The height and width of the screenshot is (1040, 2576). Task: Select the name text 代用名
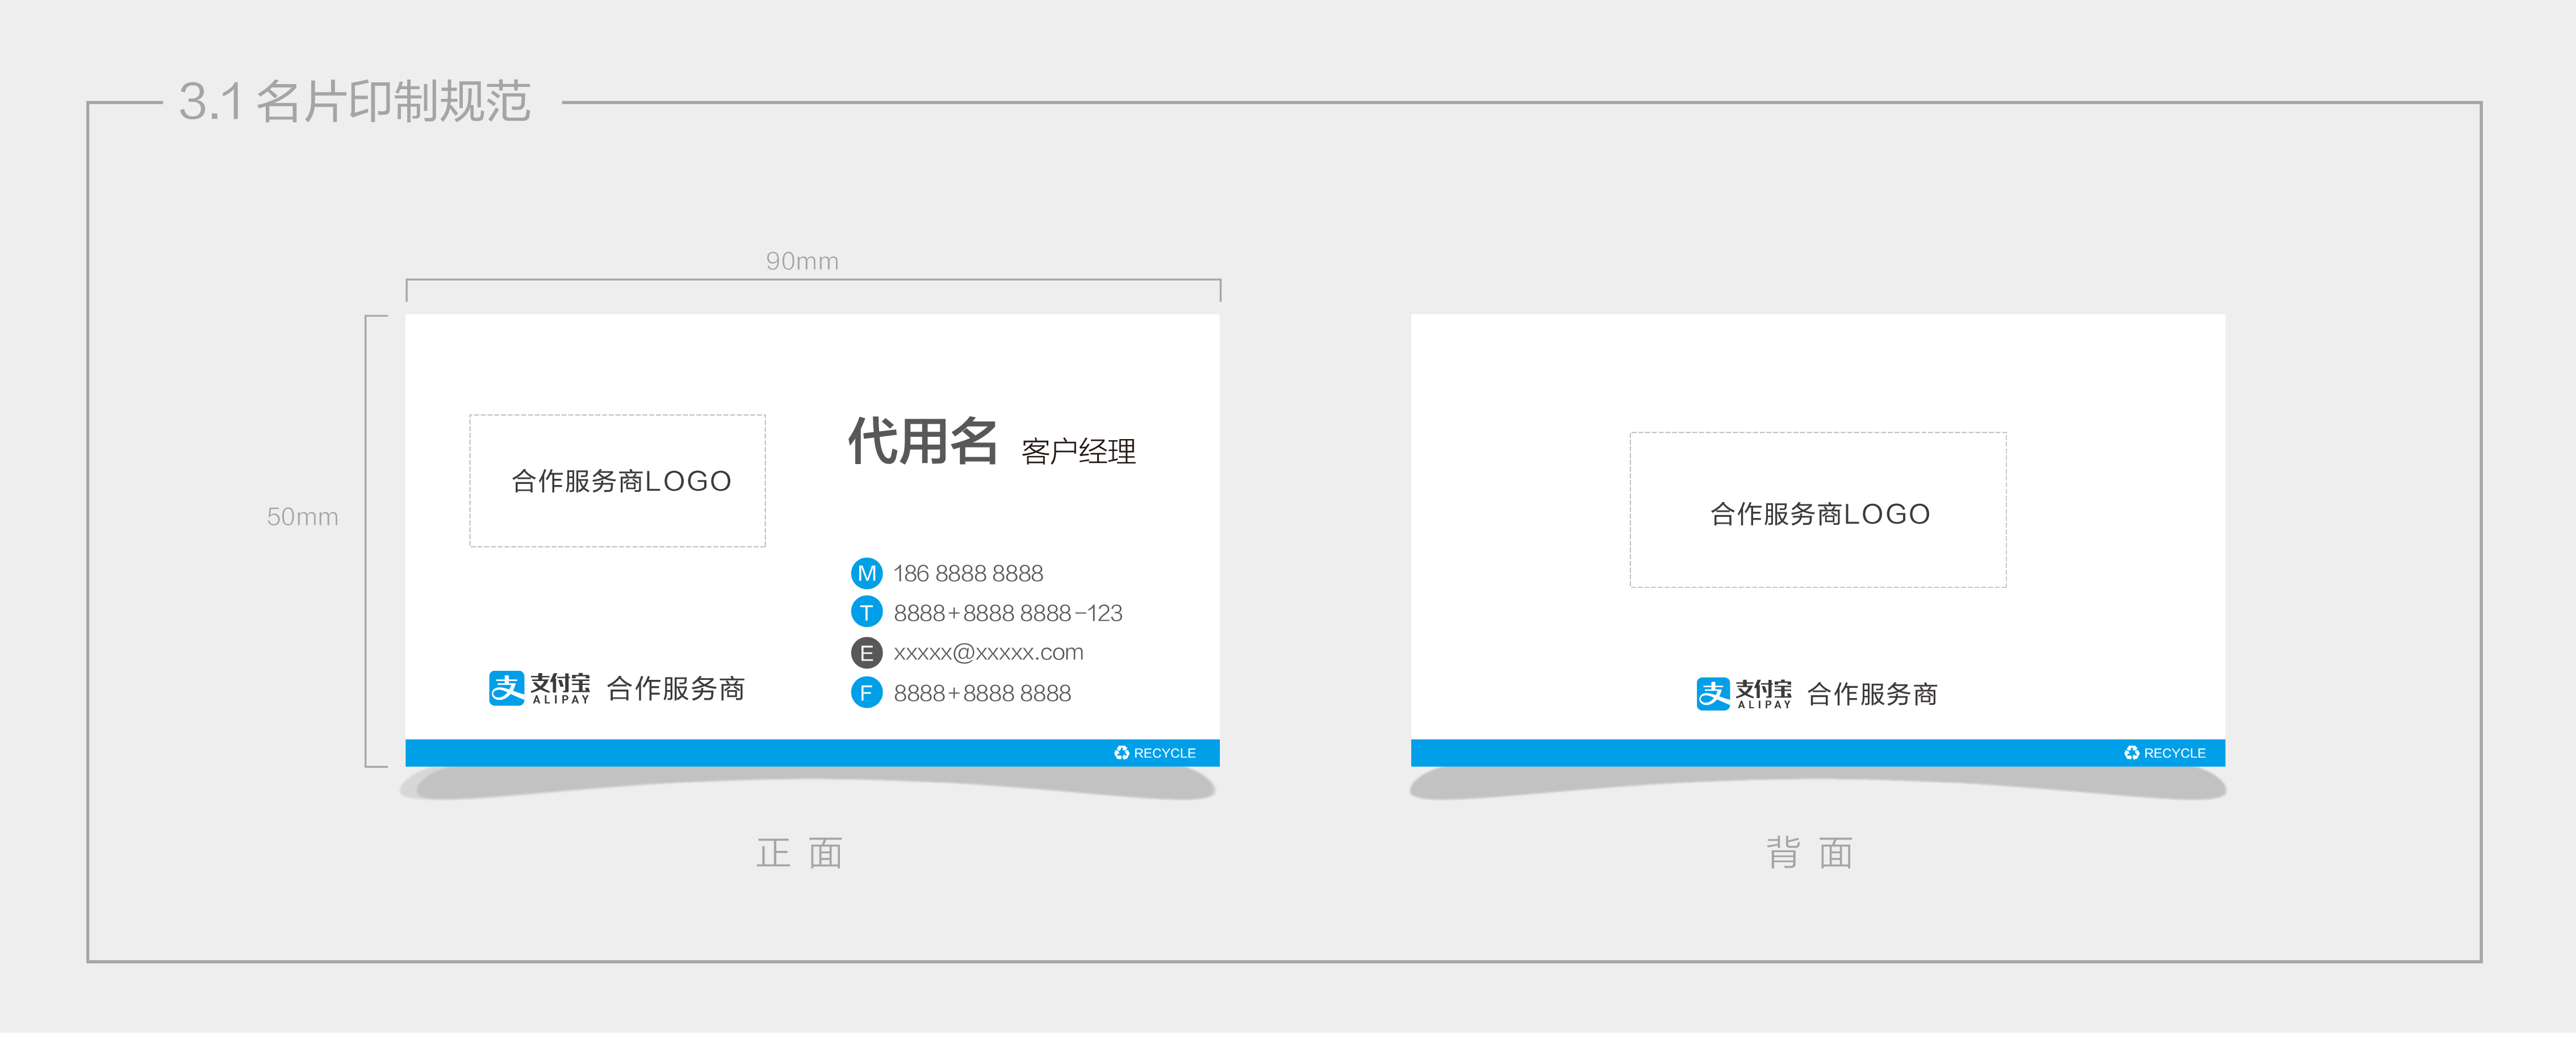[922, 441]
